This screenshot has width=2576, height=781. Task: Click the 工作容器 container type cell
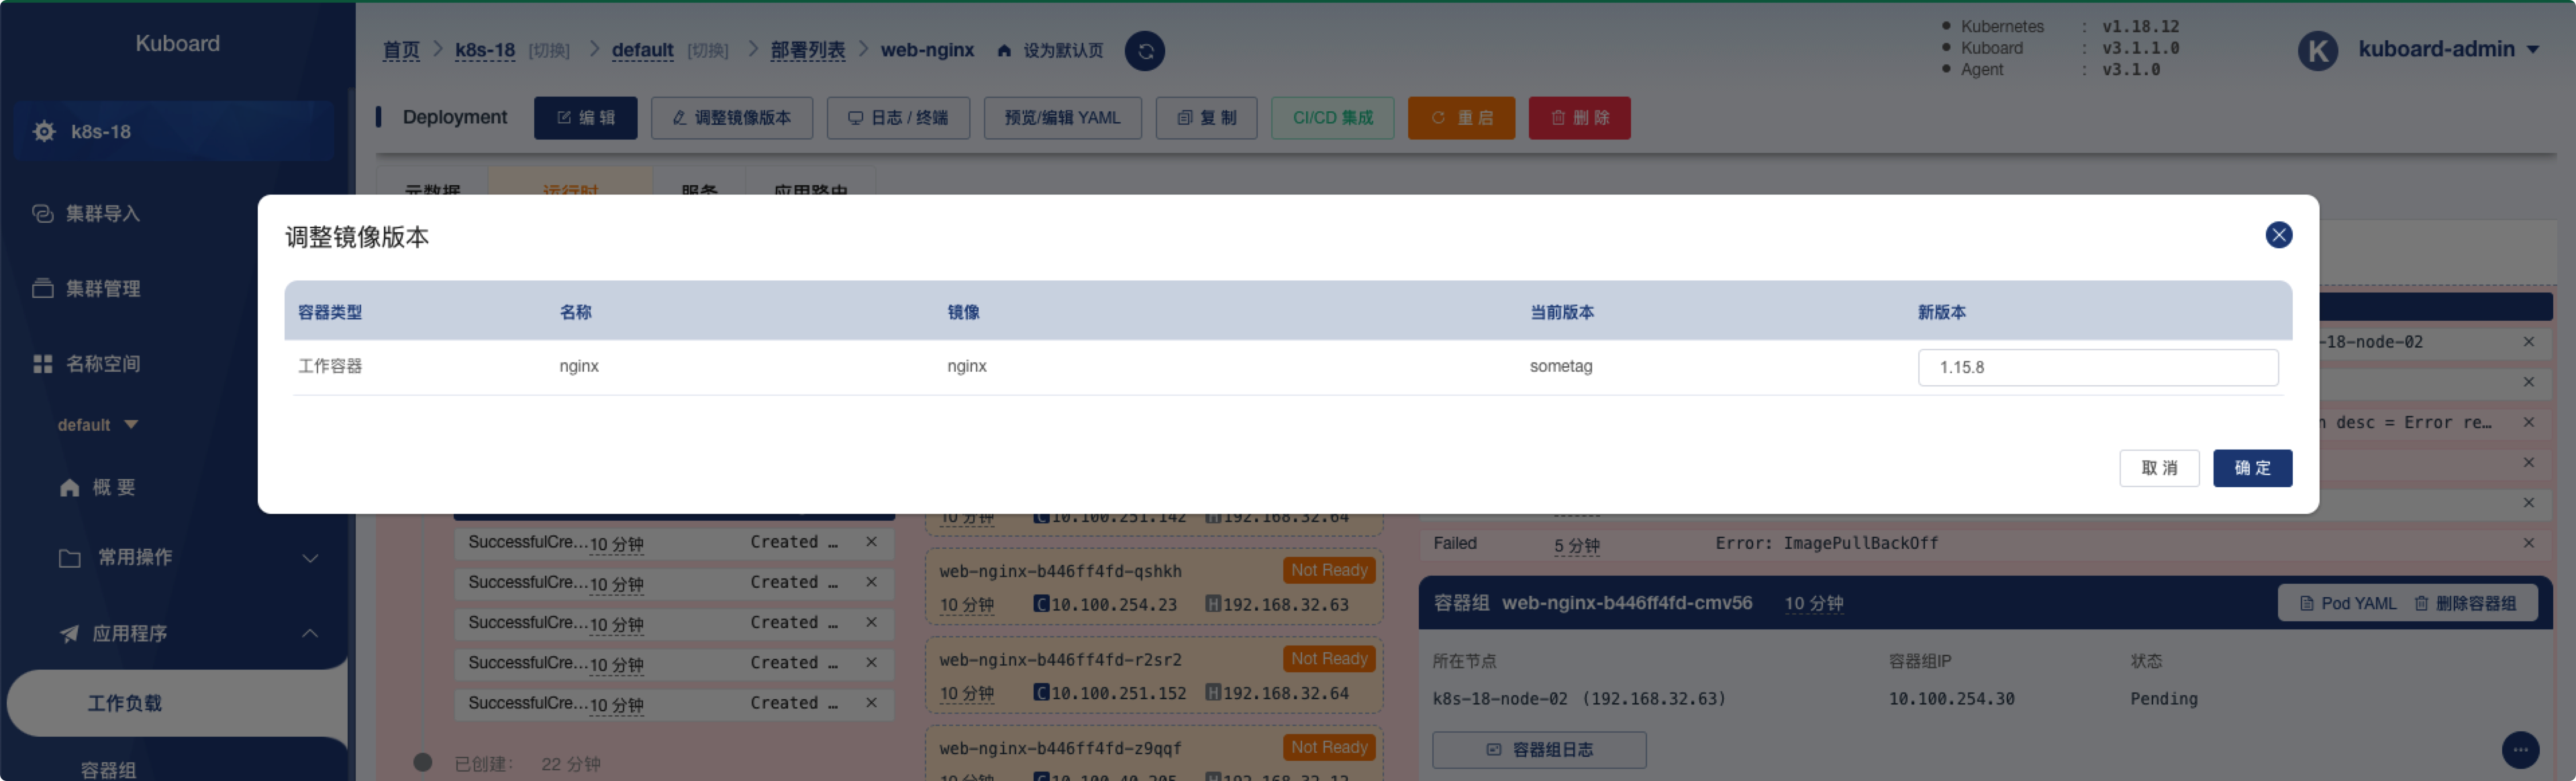point(330,366)
